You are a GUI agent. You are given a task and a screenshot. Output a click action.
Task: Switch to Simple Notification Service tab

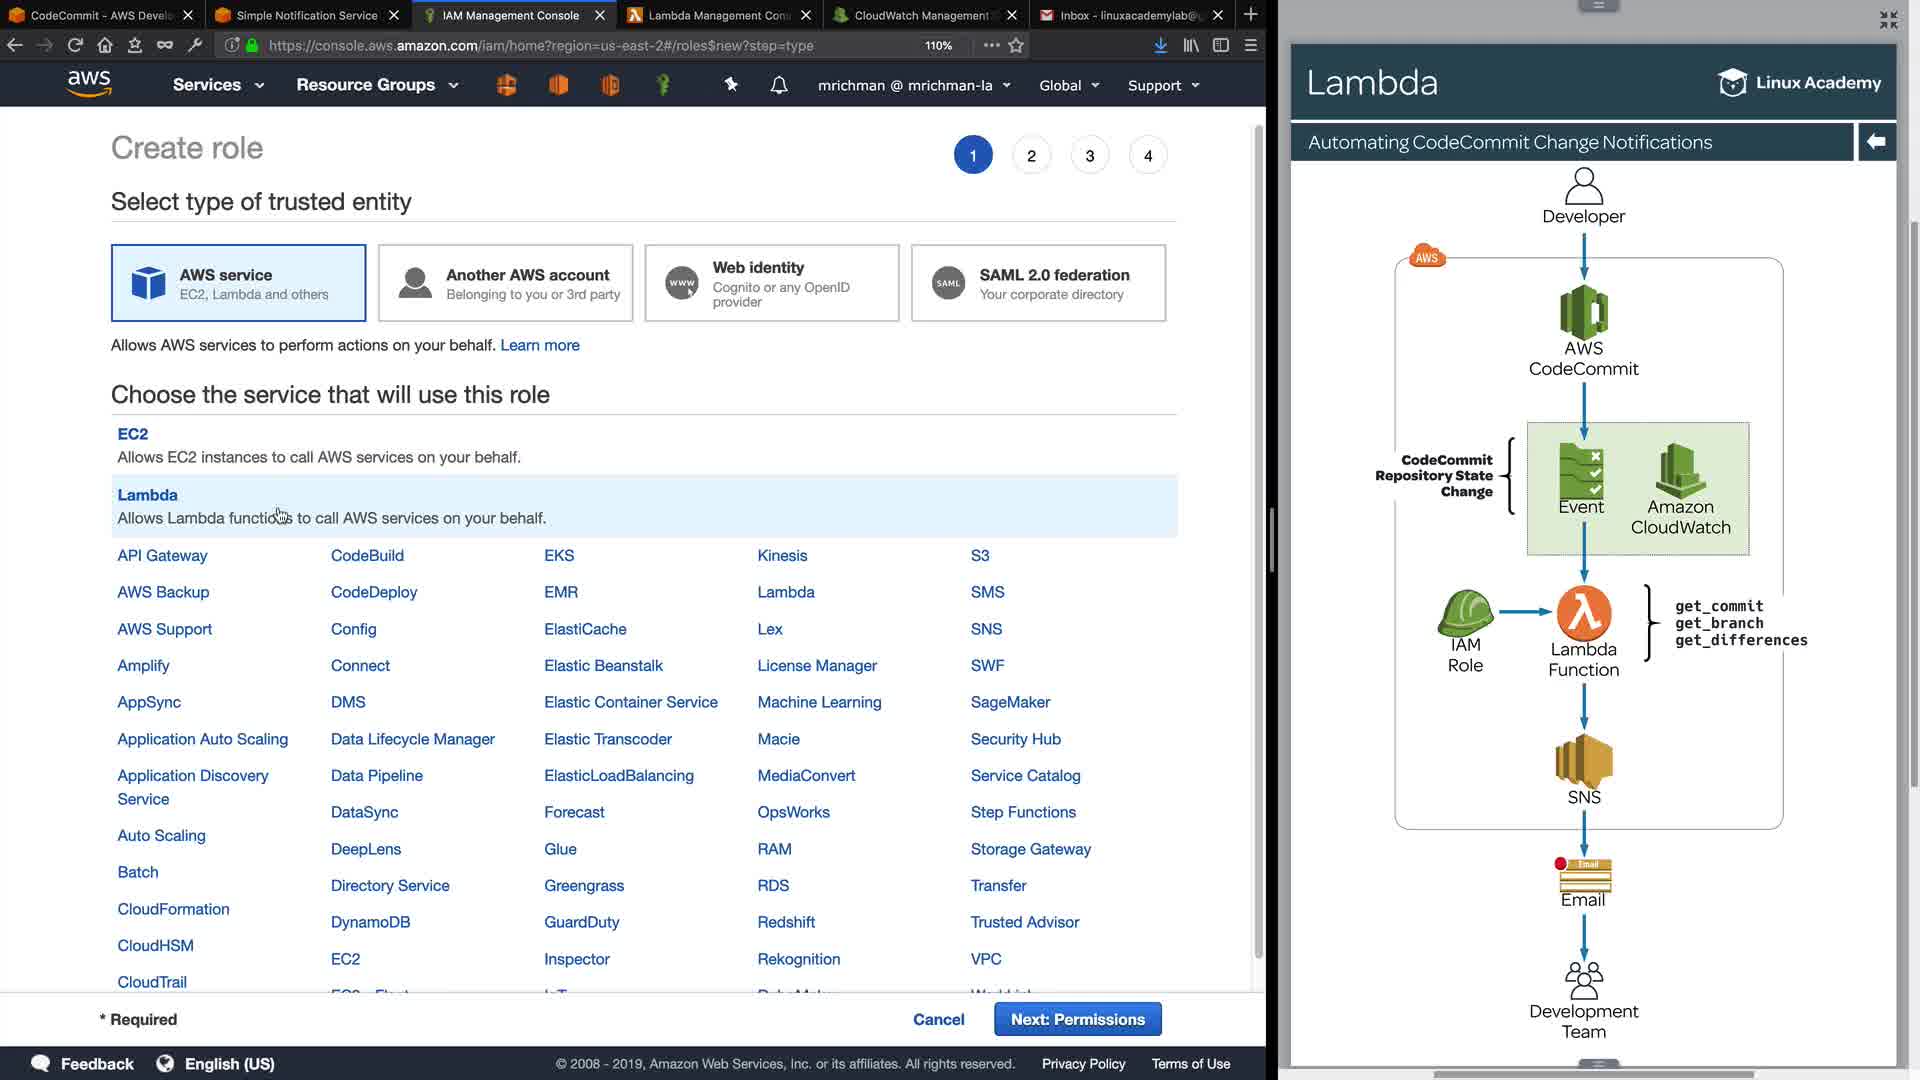point(306,15)
